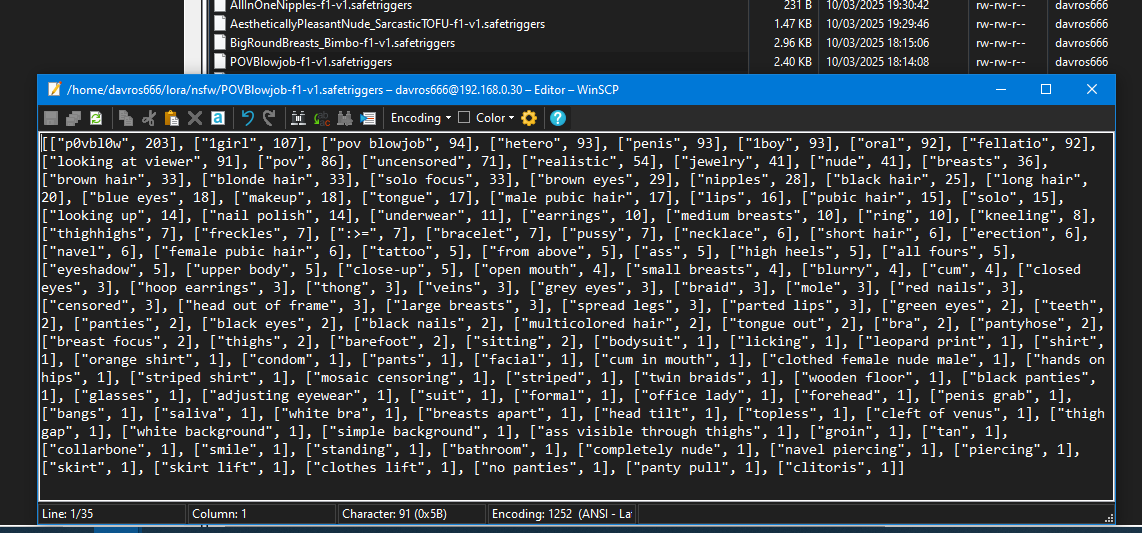Image resolution: width=1142 pixels, height=533 pixels.
Task: Open Help with the blue question icon
Action: [558, 118]
